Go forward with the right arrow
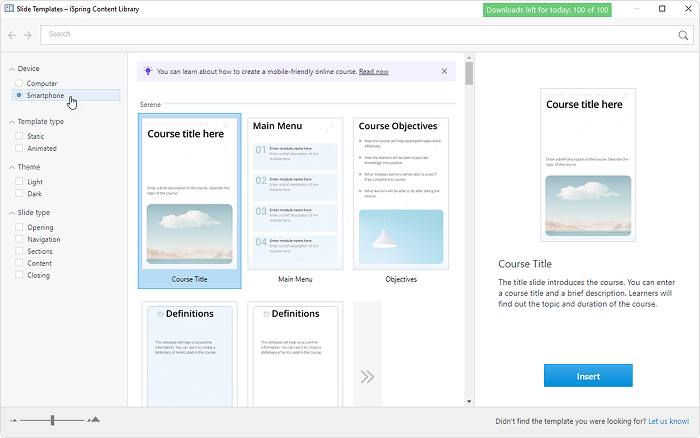 pyautogui.click(x=28, y=35)
